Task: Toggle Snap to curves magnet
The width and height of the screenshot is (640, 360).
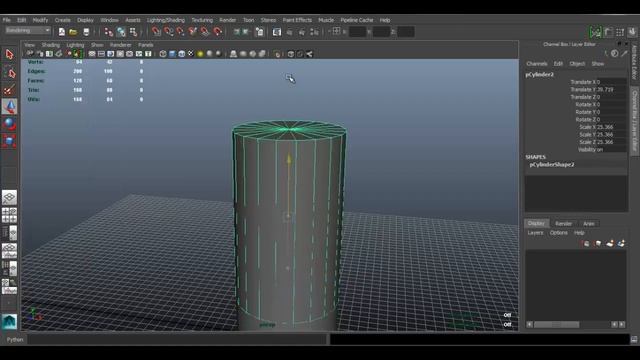Action: (168, 32)
